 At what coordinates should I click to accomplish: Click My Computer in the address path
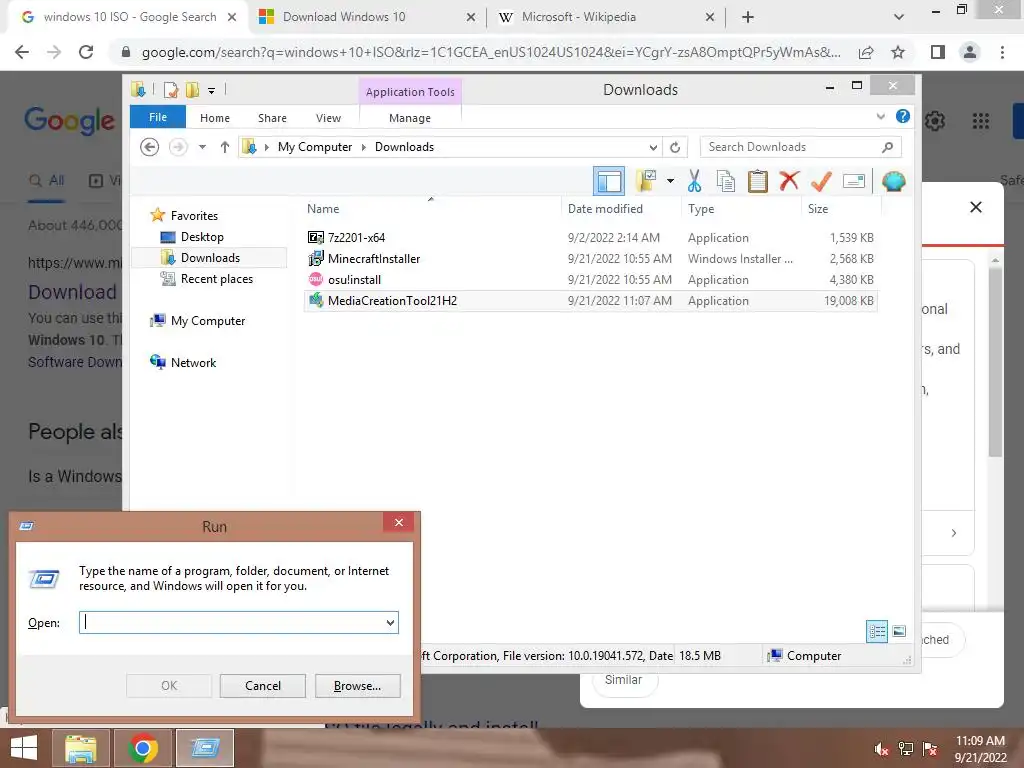click(x=315, y=147)
